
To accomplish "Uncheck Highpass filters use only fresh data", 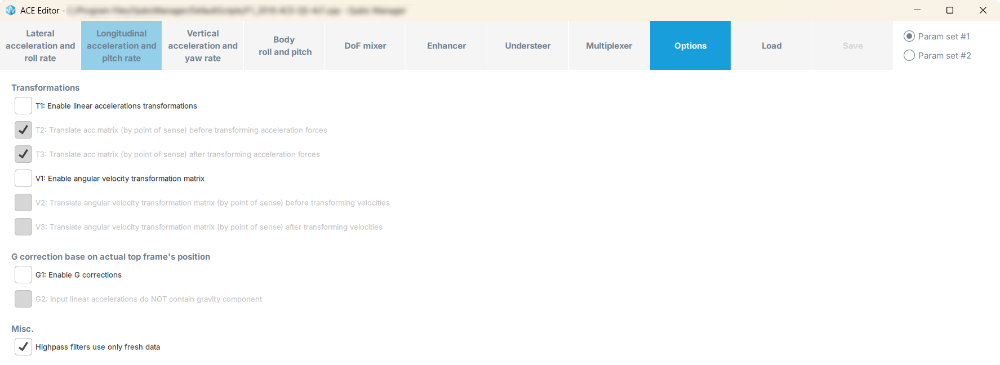I will tap(23, 347).
